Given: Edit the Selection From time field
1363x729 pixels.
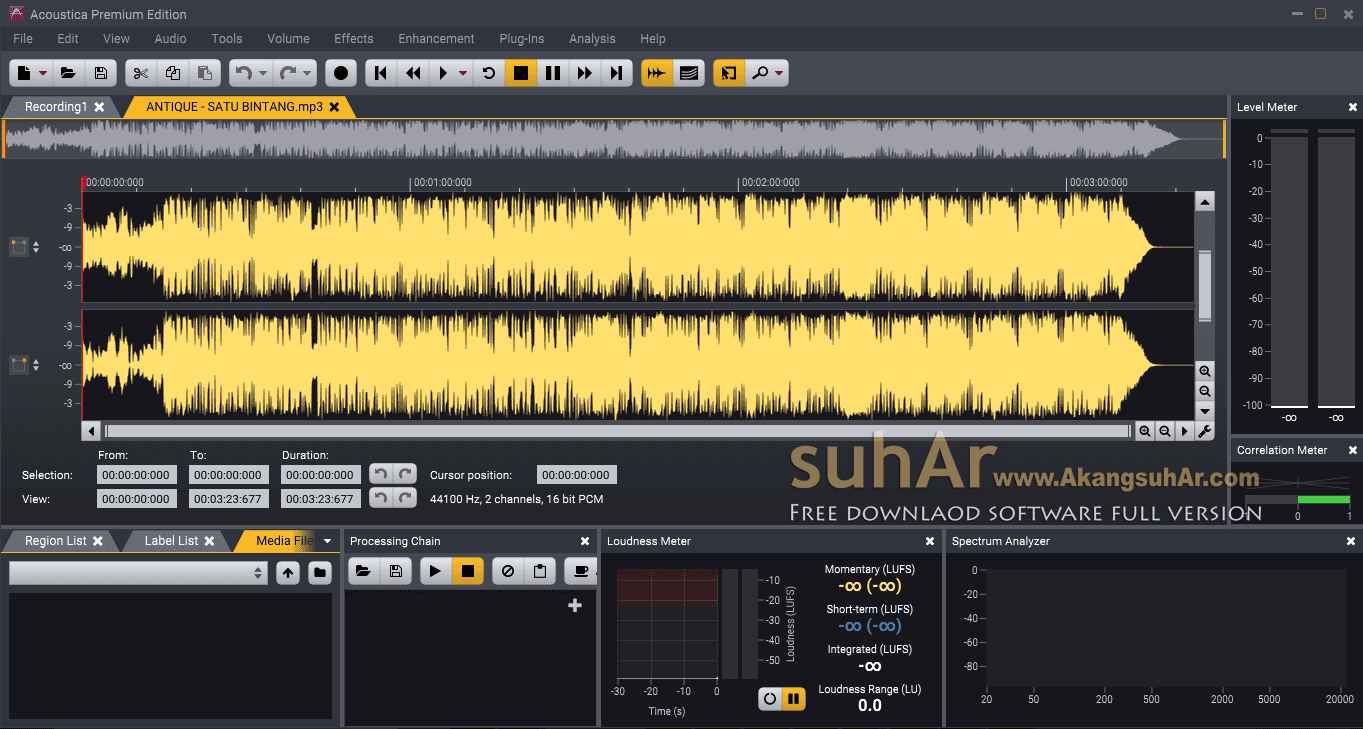Looking at the screenshot, I should [x=137, y=475].
